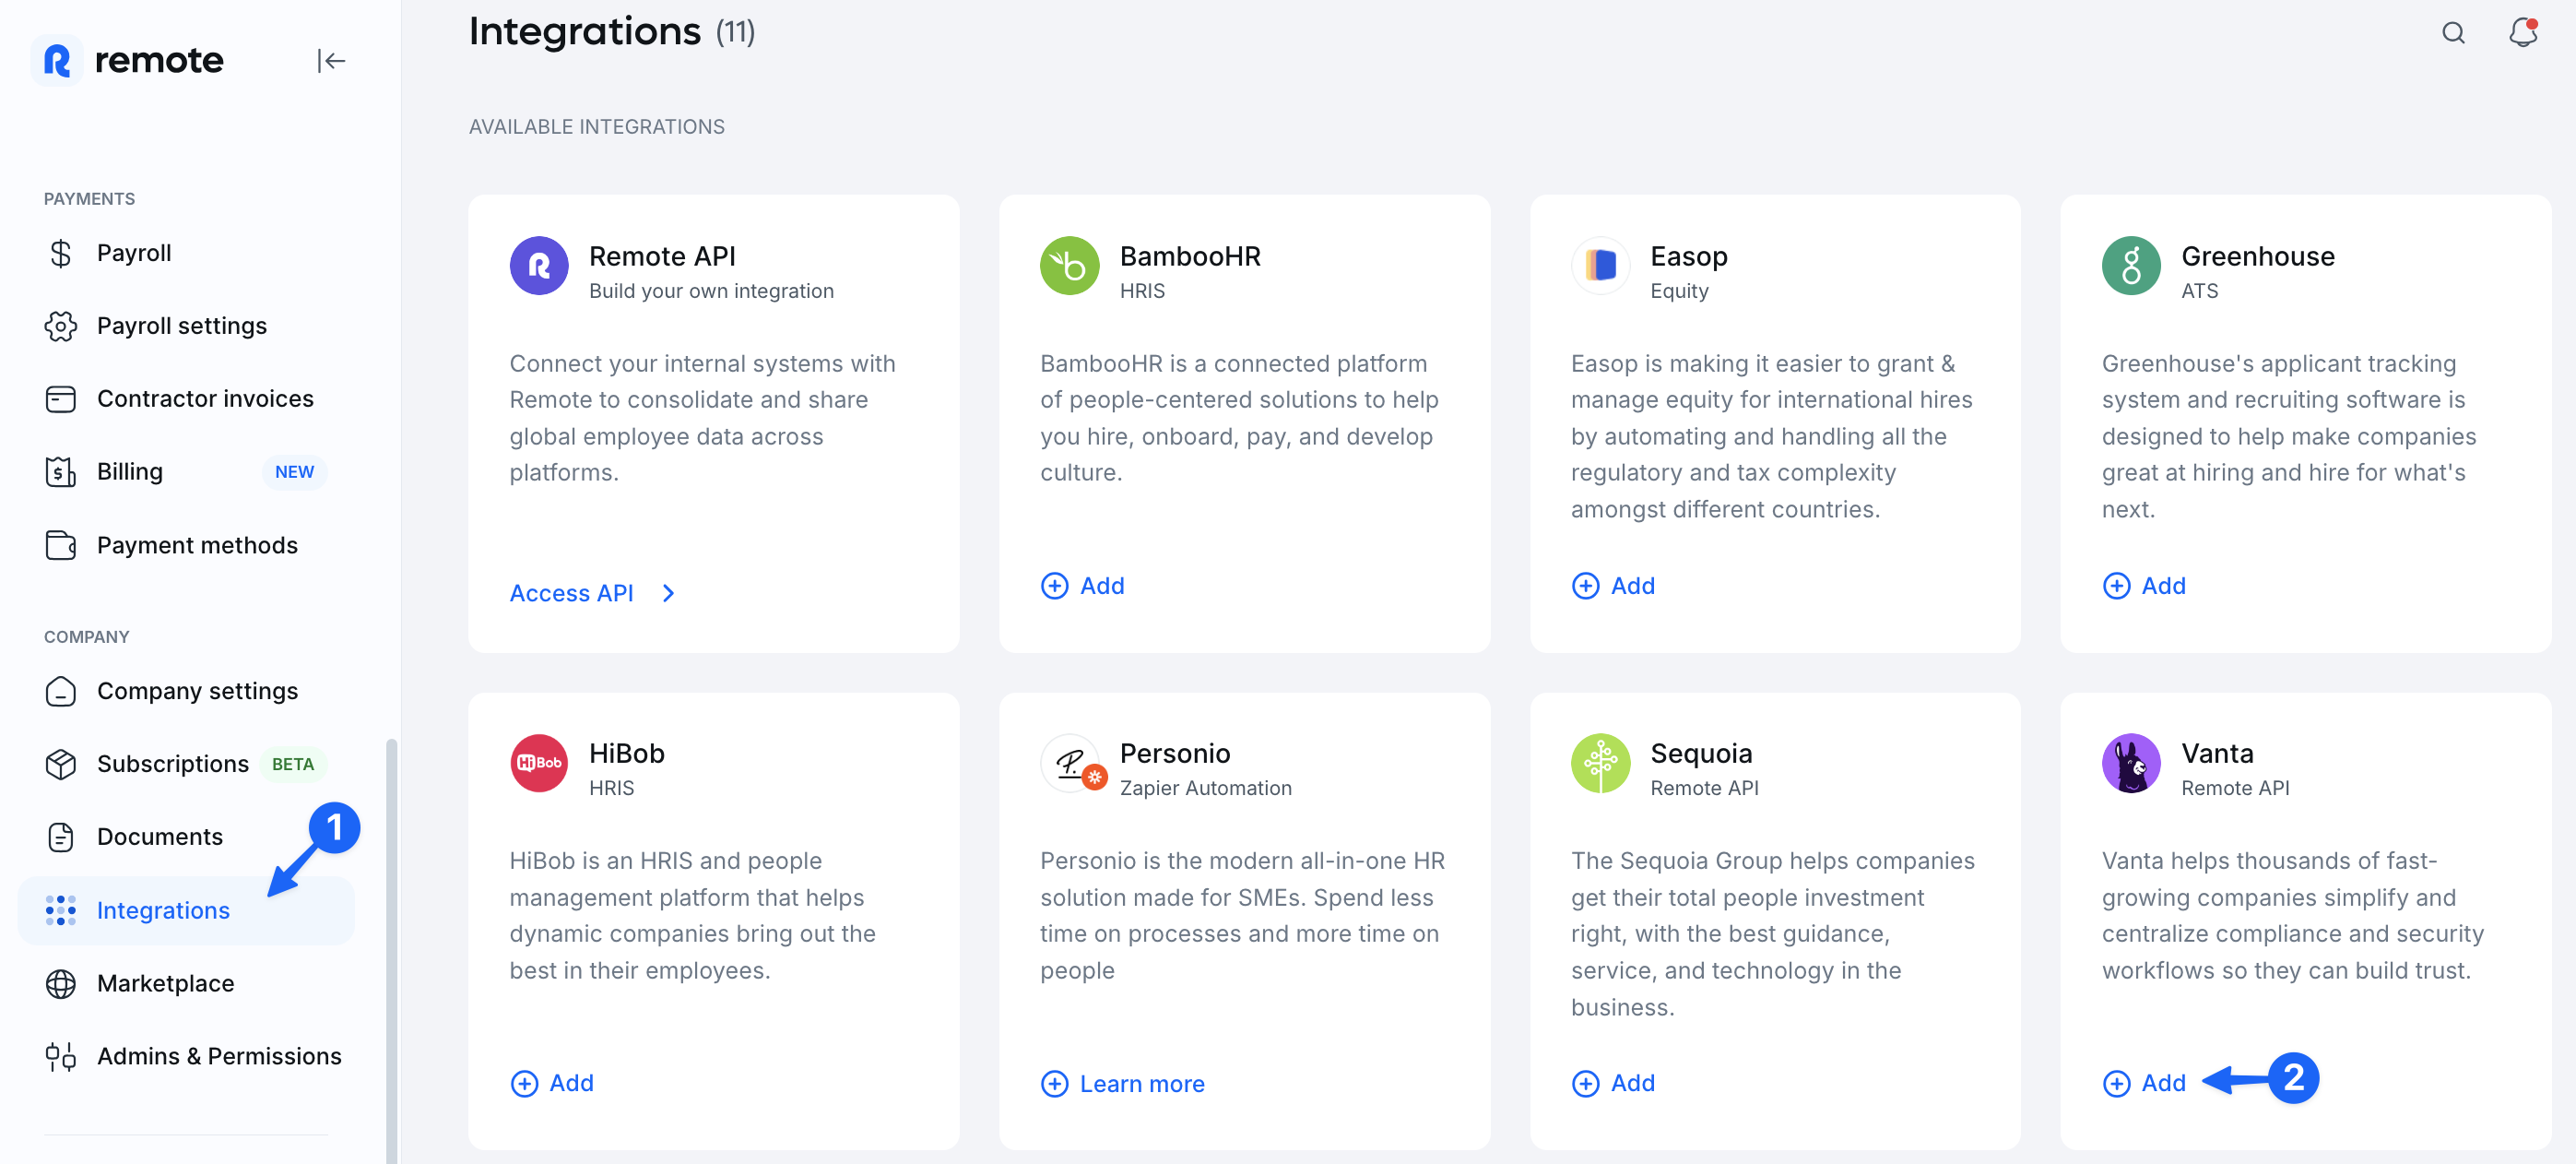
Task: Click the sidebar scrollbar
Action: (391, 950)
